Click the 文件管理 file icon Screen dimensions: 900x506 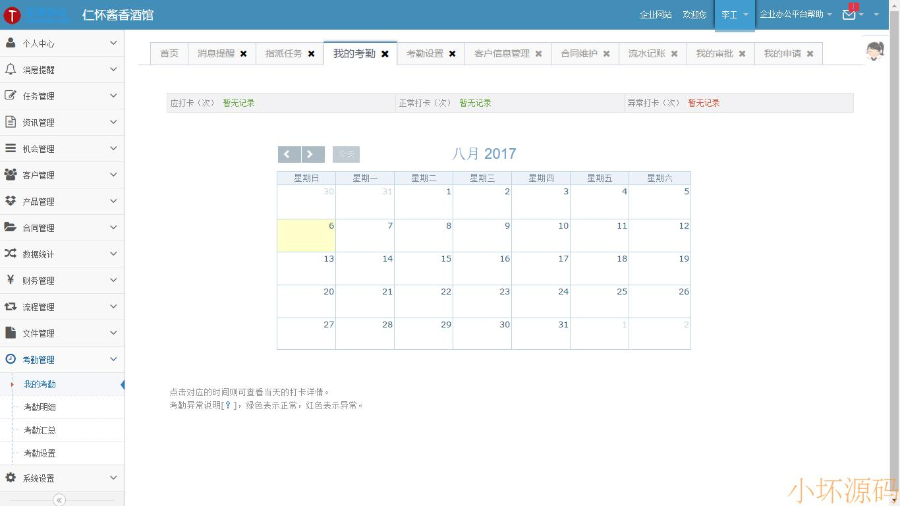(x=10, y=332)
